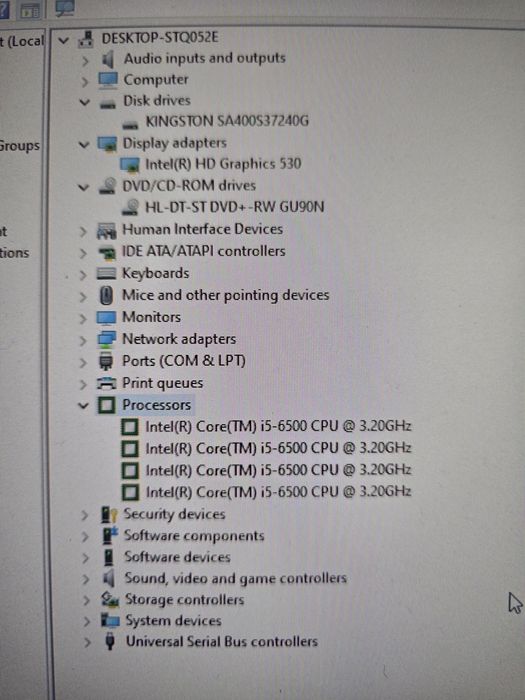Expand the Mice and other pointing devices arrow
525x700 pixels.
click(x=83, y=296)
